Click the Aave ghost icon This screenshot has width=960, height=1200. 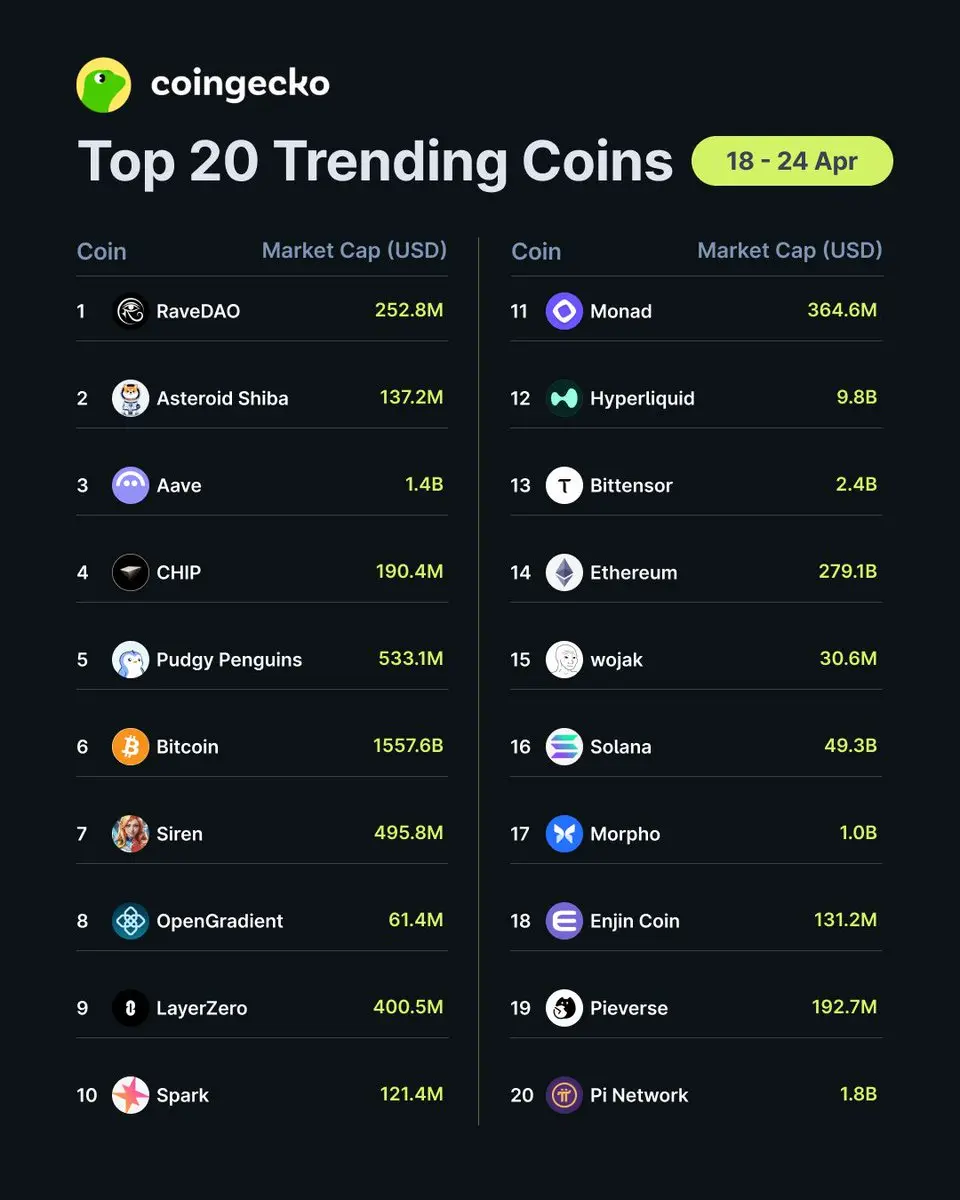130,486
